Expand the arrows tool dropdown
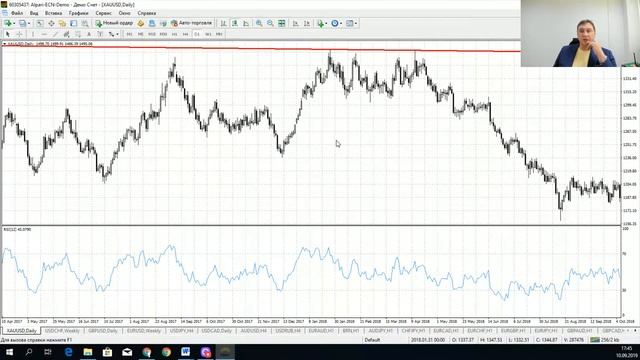Viewport: 640px width, 360px height. [117, 34]
